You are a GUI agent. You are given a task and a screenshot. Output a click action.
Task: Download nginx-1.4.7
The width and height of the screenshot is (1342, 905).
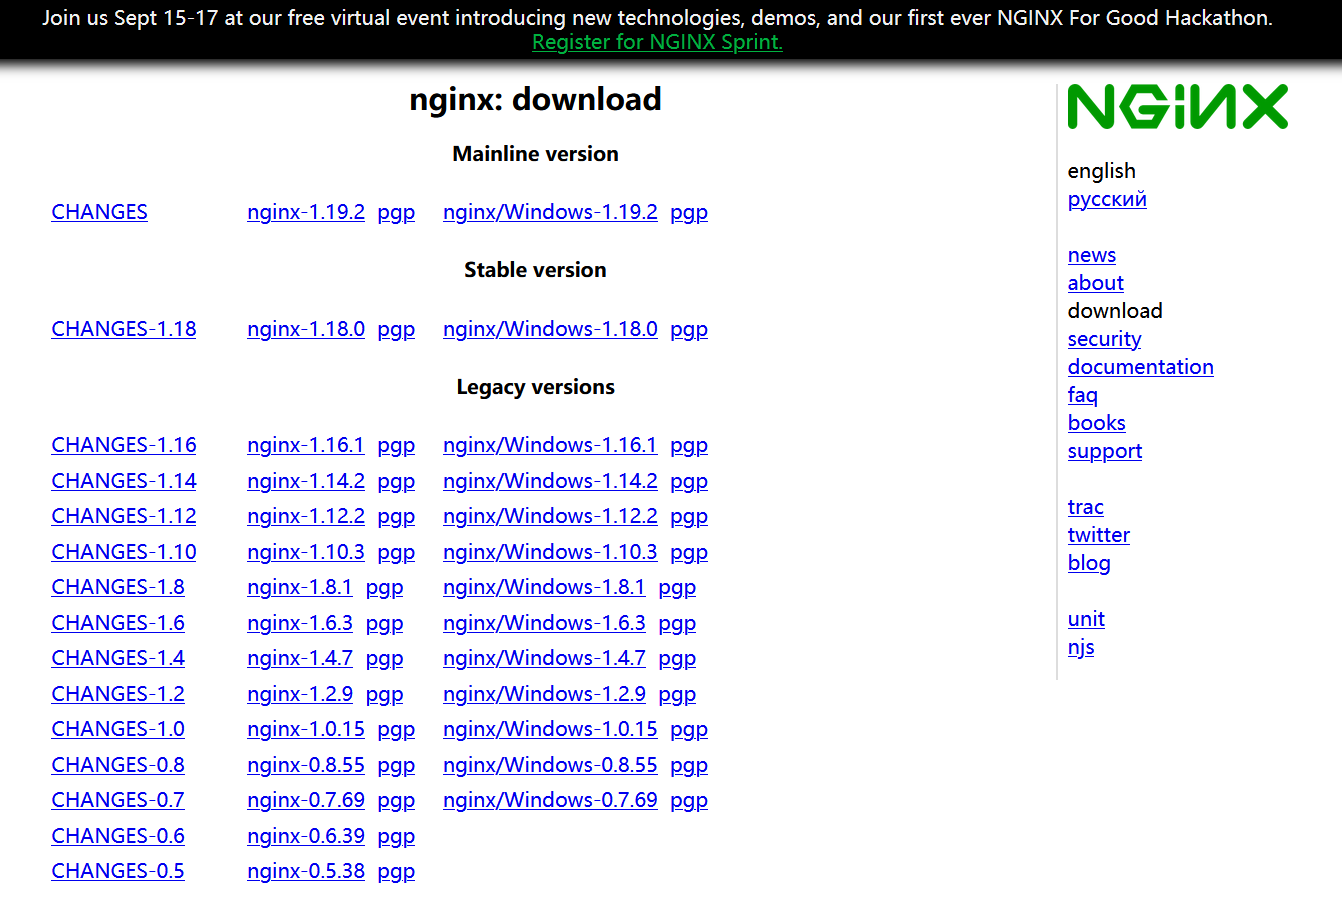pos(300,658)
